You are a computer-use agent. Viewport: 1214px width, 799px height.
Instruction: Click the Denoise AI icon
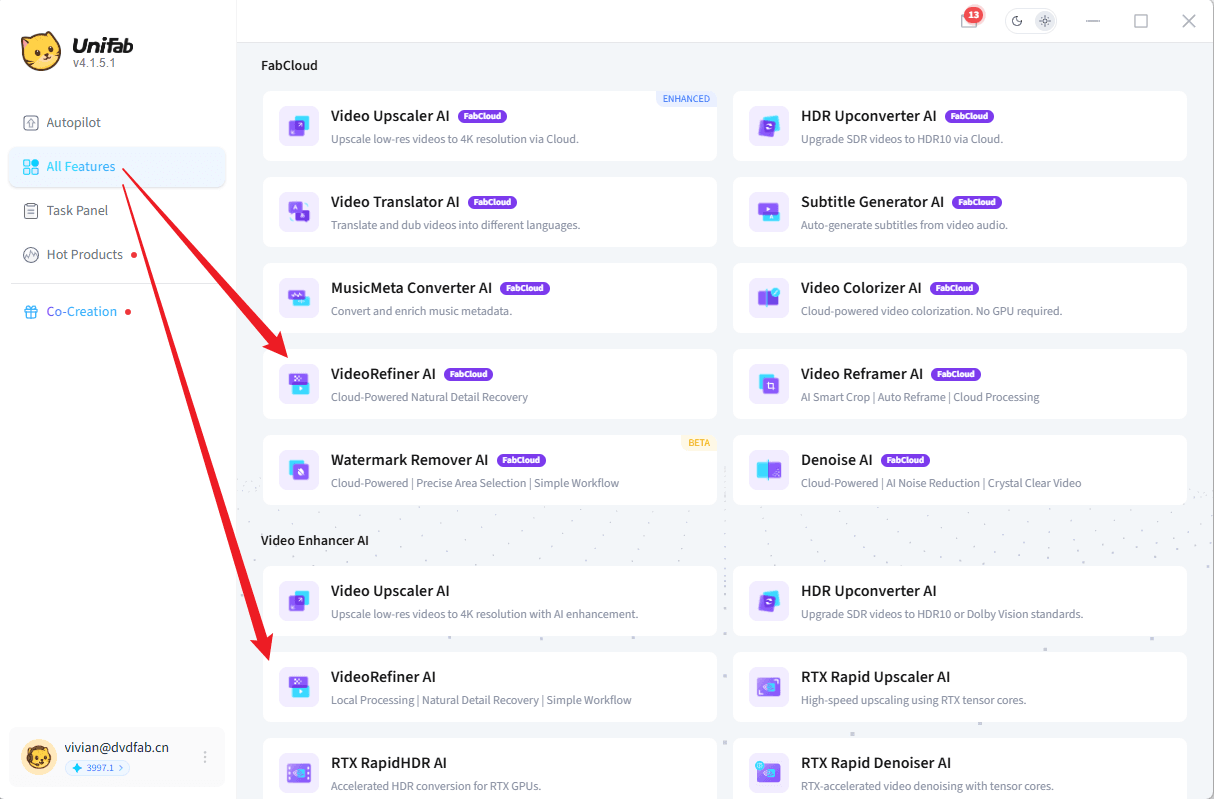769,470
